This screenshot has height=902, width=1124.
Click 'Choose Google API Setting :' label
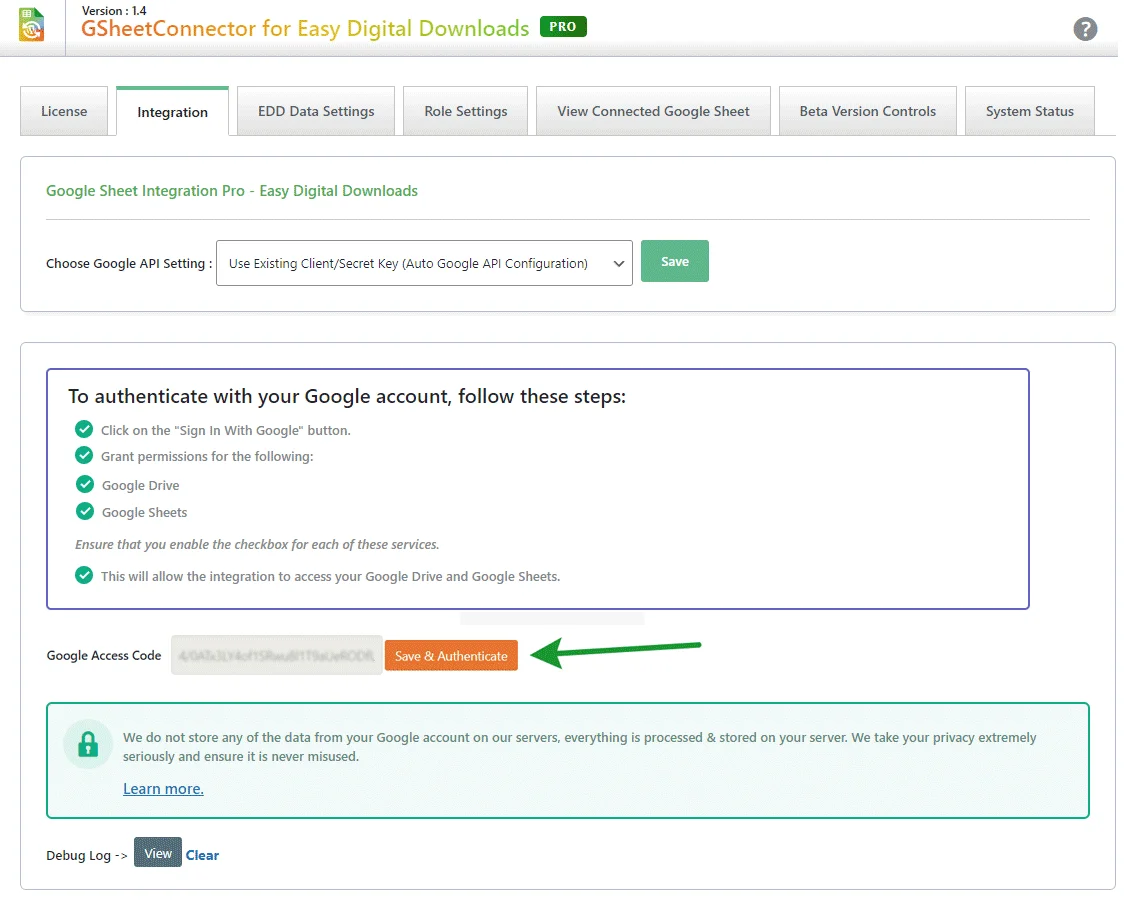129,263
